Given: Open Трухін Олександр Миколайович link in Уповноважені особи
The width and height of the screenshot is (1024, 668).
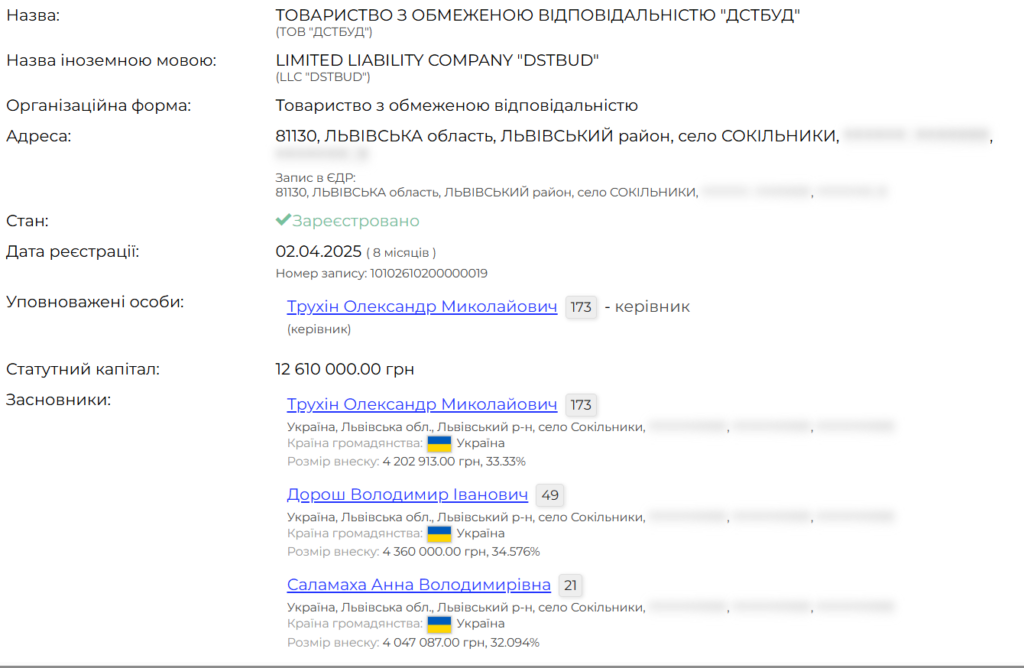Looking at the screenshot, I should (x=421, y=307).
